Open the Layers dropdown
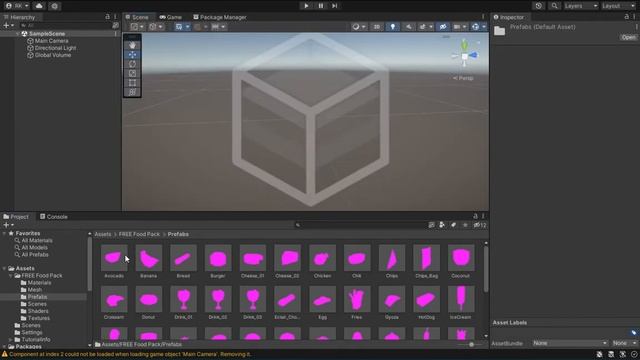 point(581,6)
